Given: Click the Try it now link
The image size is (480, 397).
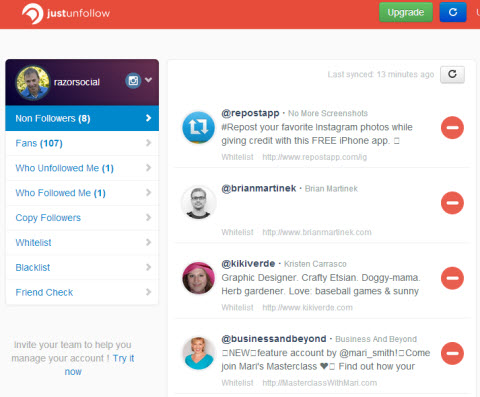Looking at the screenshot, I should [x=100, y=365].
